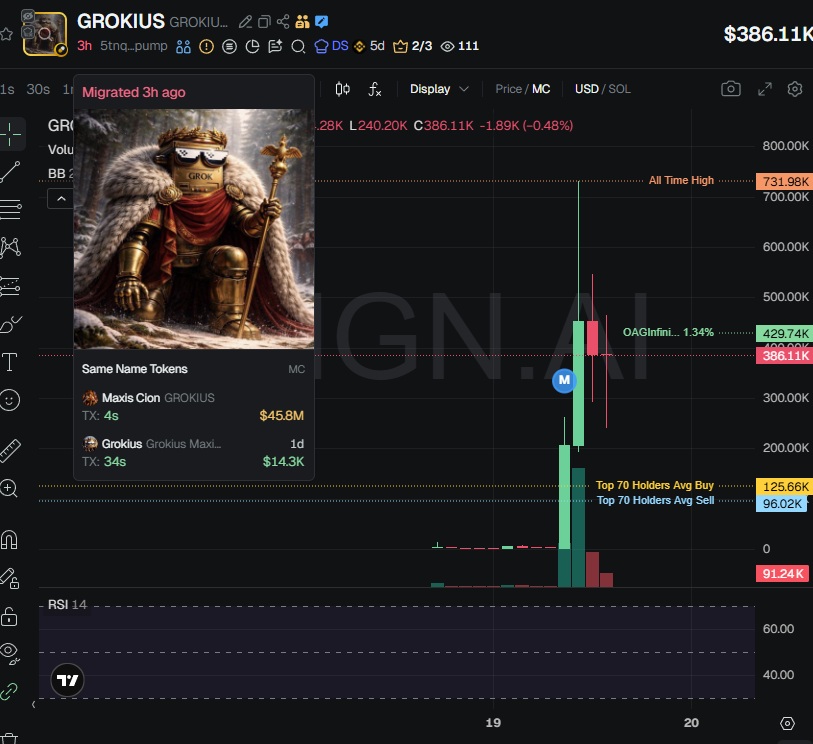The image size is (813, 744).
Task: Click the Top 70 Holders Avg Buy label
Action: (654, 485)
